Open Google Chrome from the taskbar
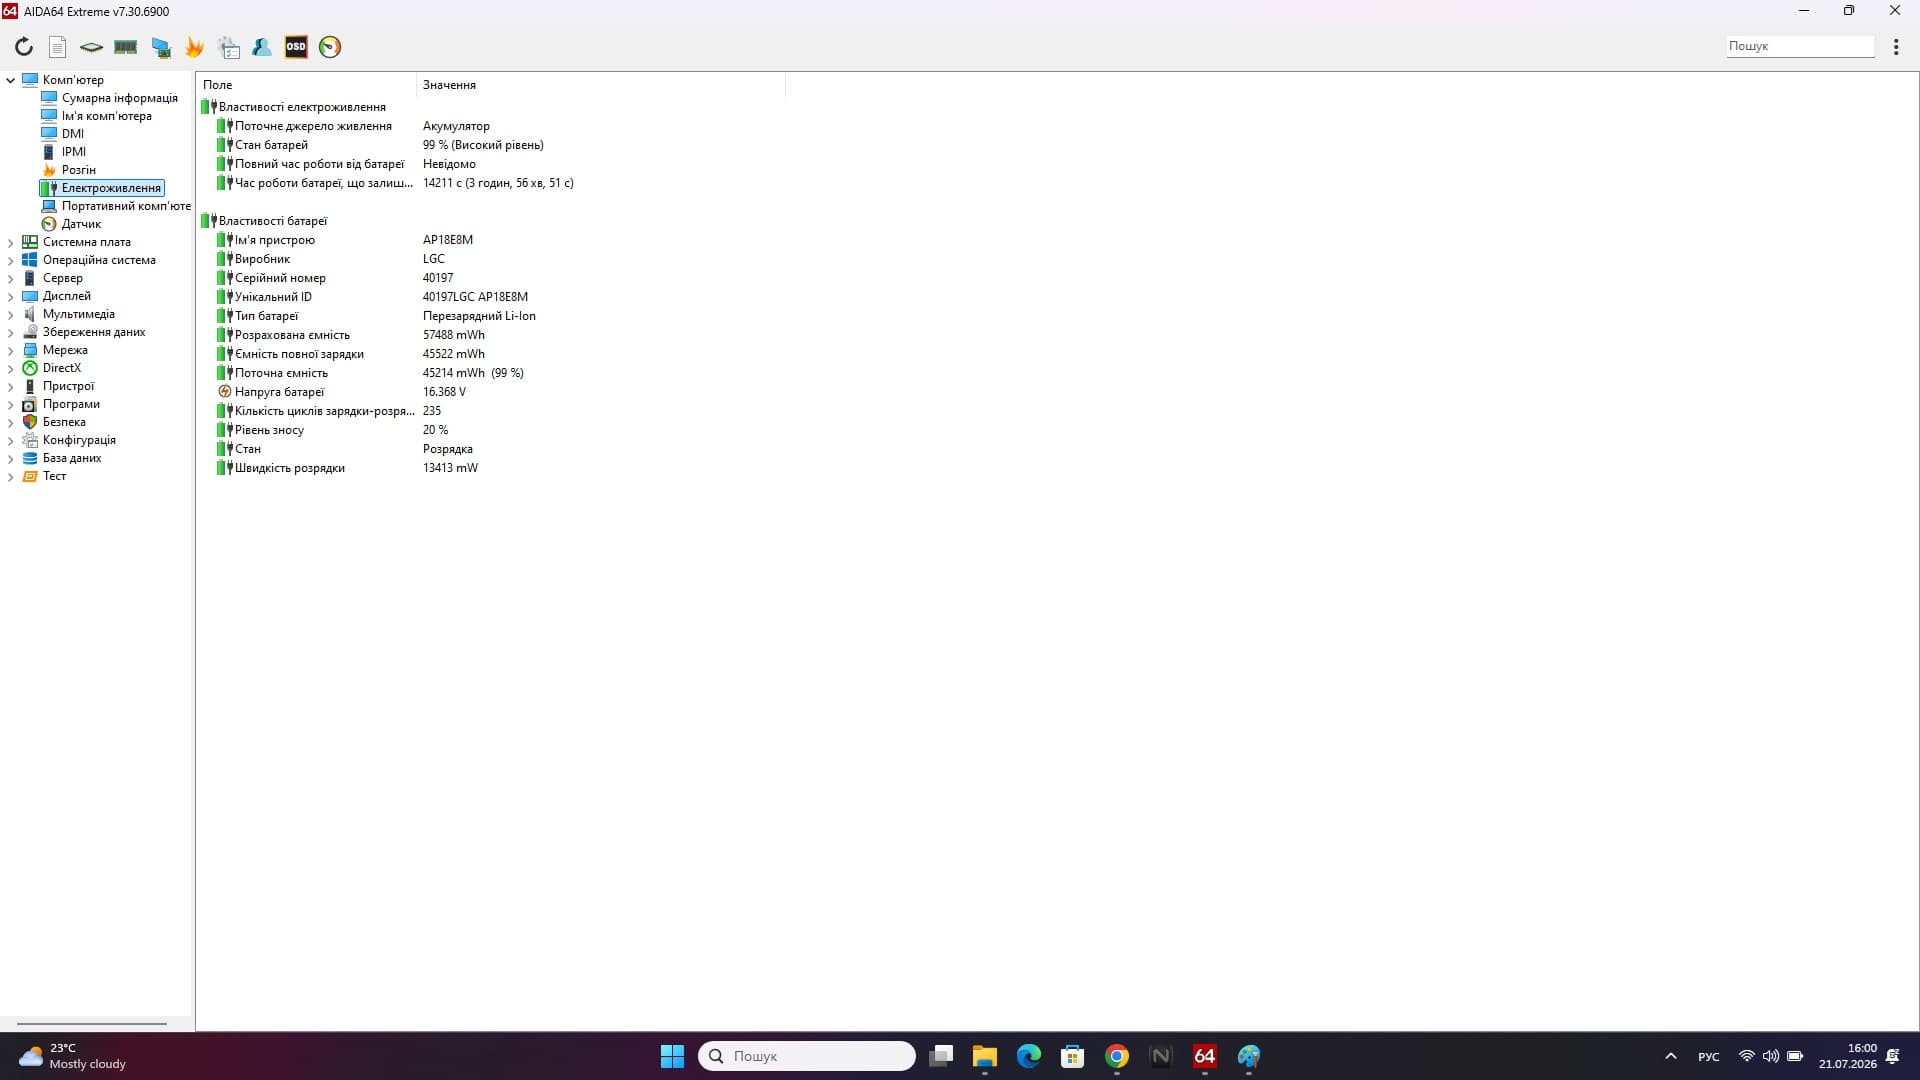The width and height of the screenshot is (1920, 1080). click(x=1117, y=1056)
